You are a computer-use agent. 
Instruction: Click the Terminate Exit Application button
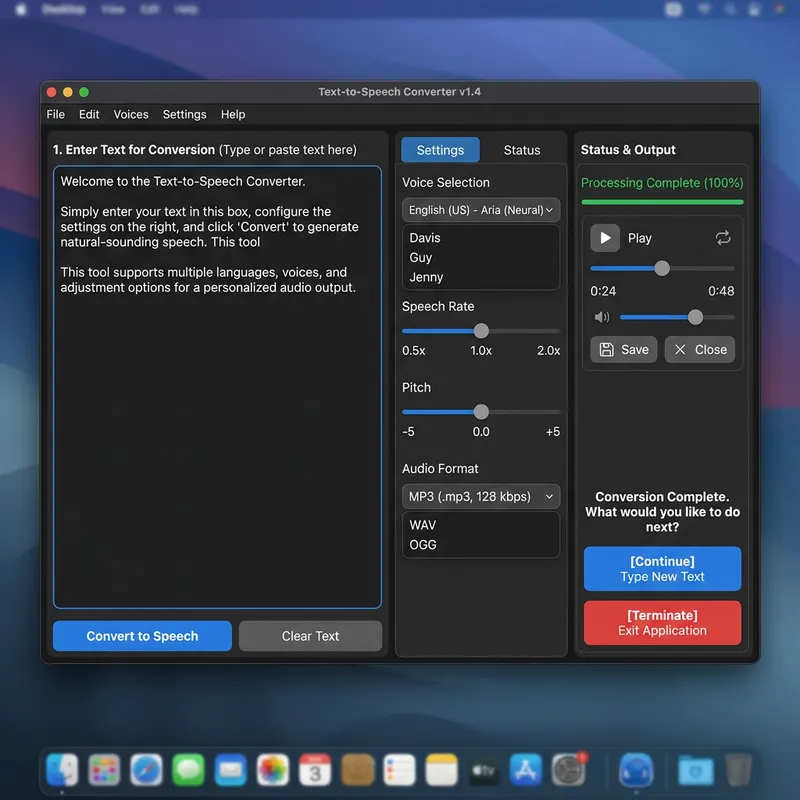[662, 623]
